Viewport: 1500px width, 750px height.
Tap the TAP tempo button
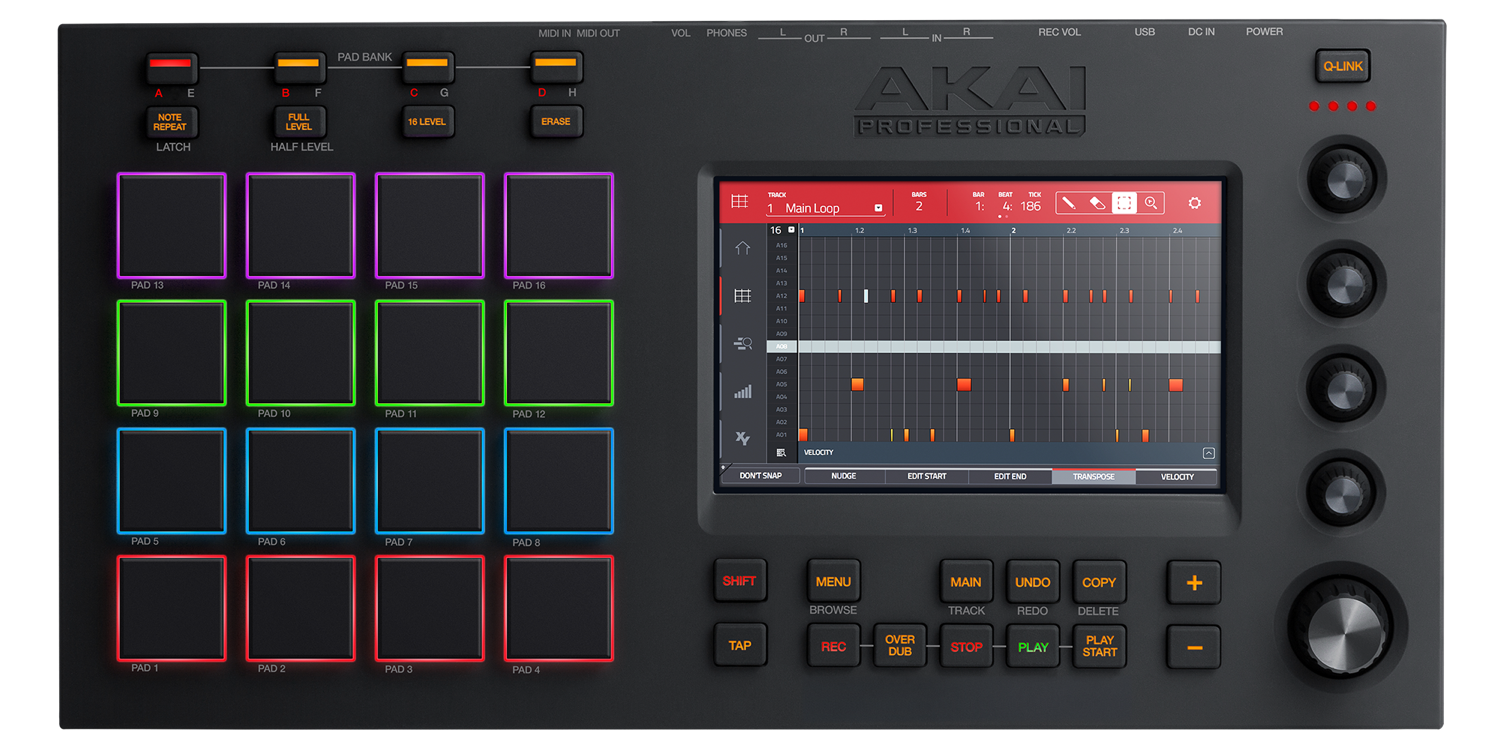pos(740,645)
